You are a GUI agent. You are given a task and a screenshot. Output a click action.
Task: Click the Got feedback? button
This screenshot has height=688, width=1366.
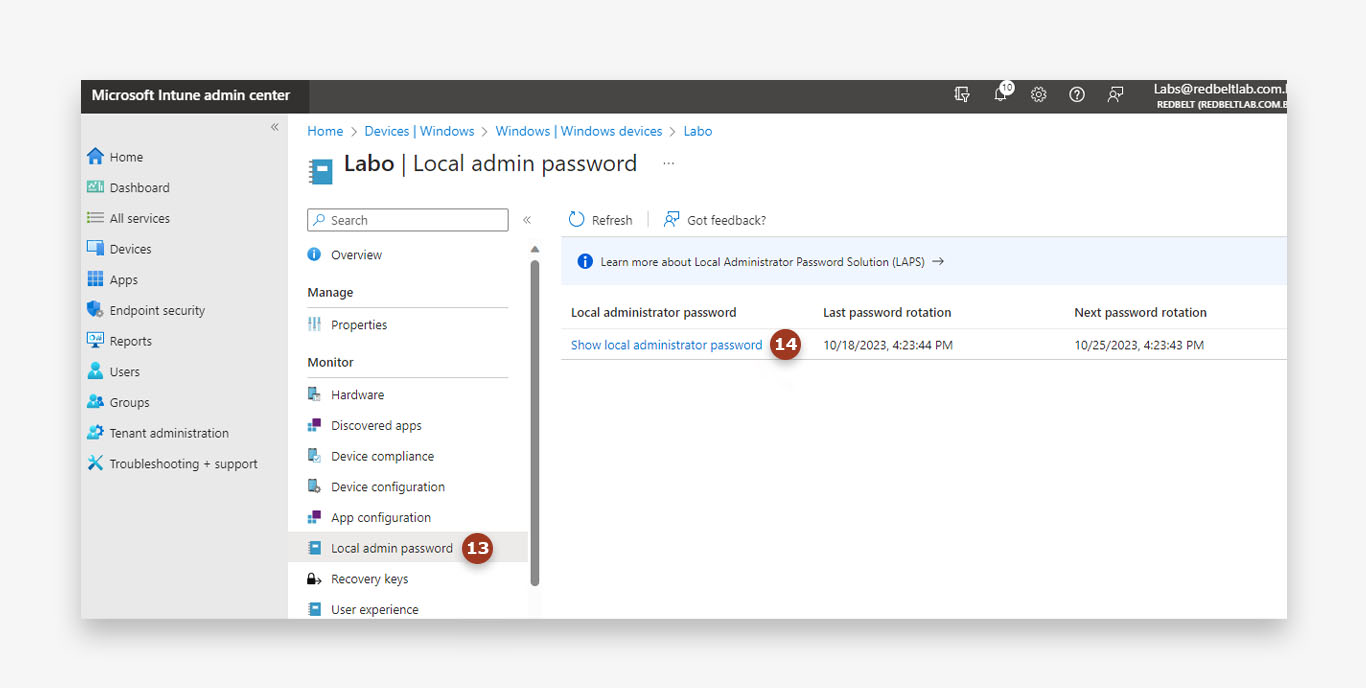[x=715, y=220]
